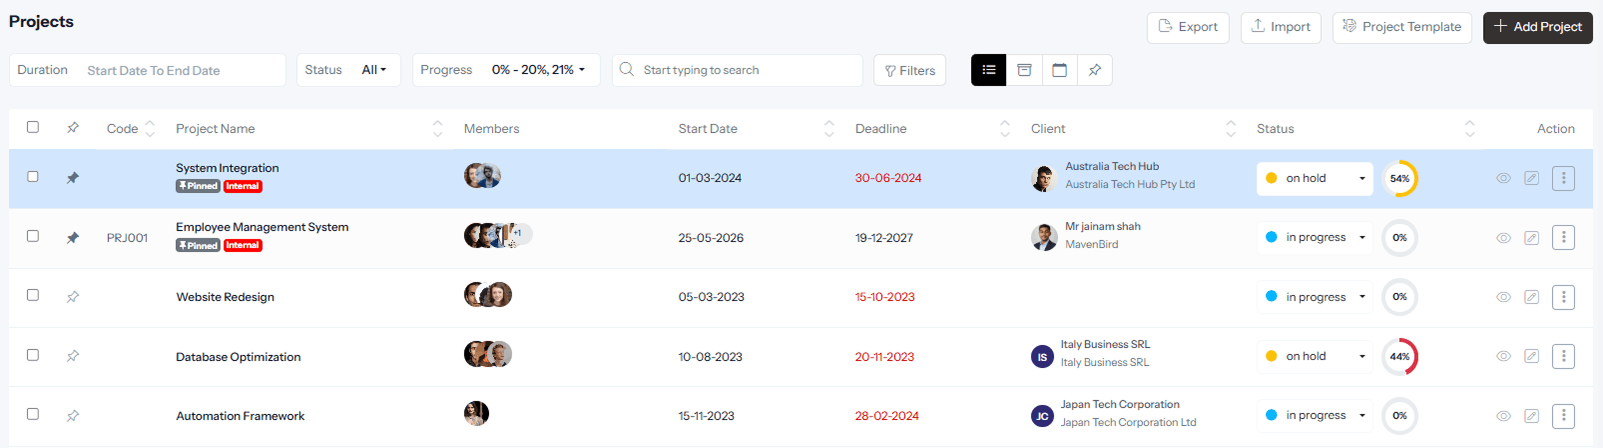
Task: View Website Redesign via eye icon
Action: pyautogui.click(x=1503, y=297)
